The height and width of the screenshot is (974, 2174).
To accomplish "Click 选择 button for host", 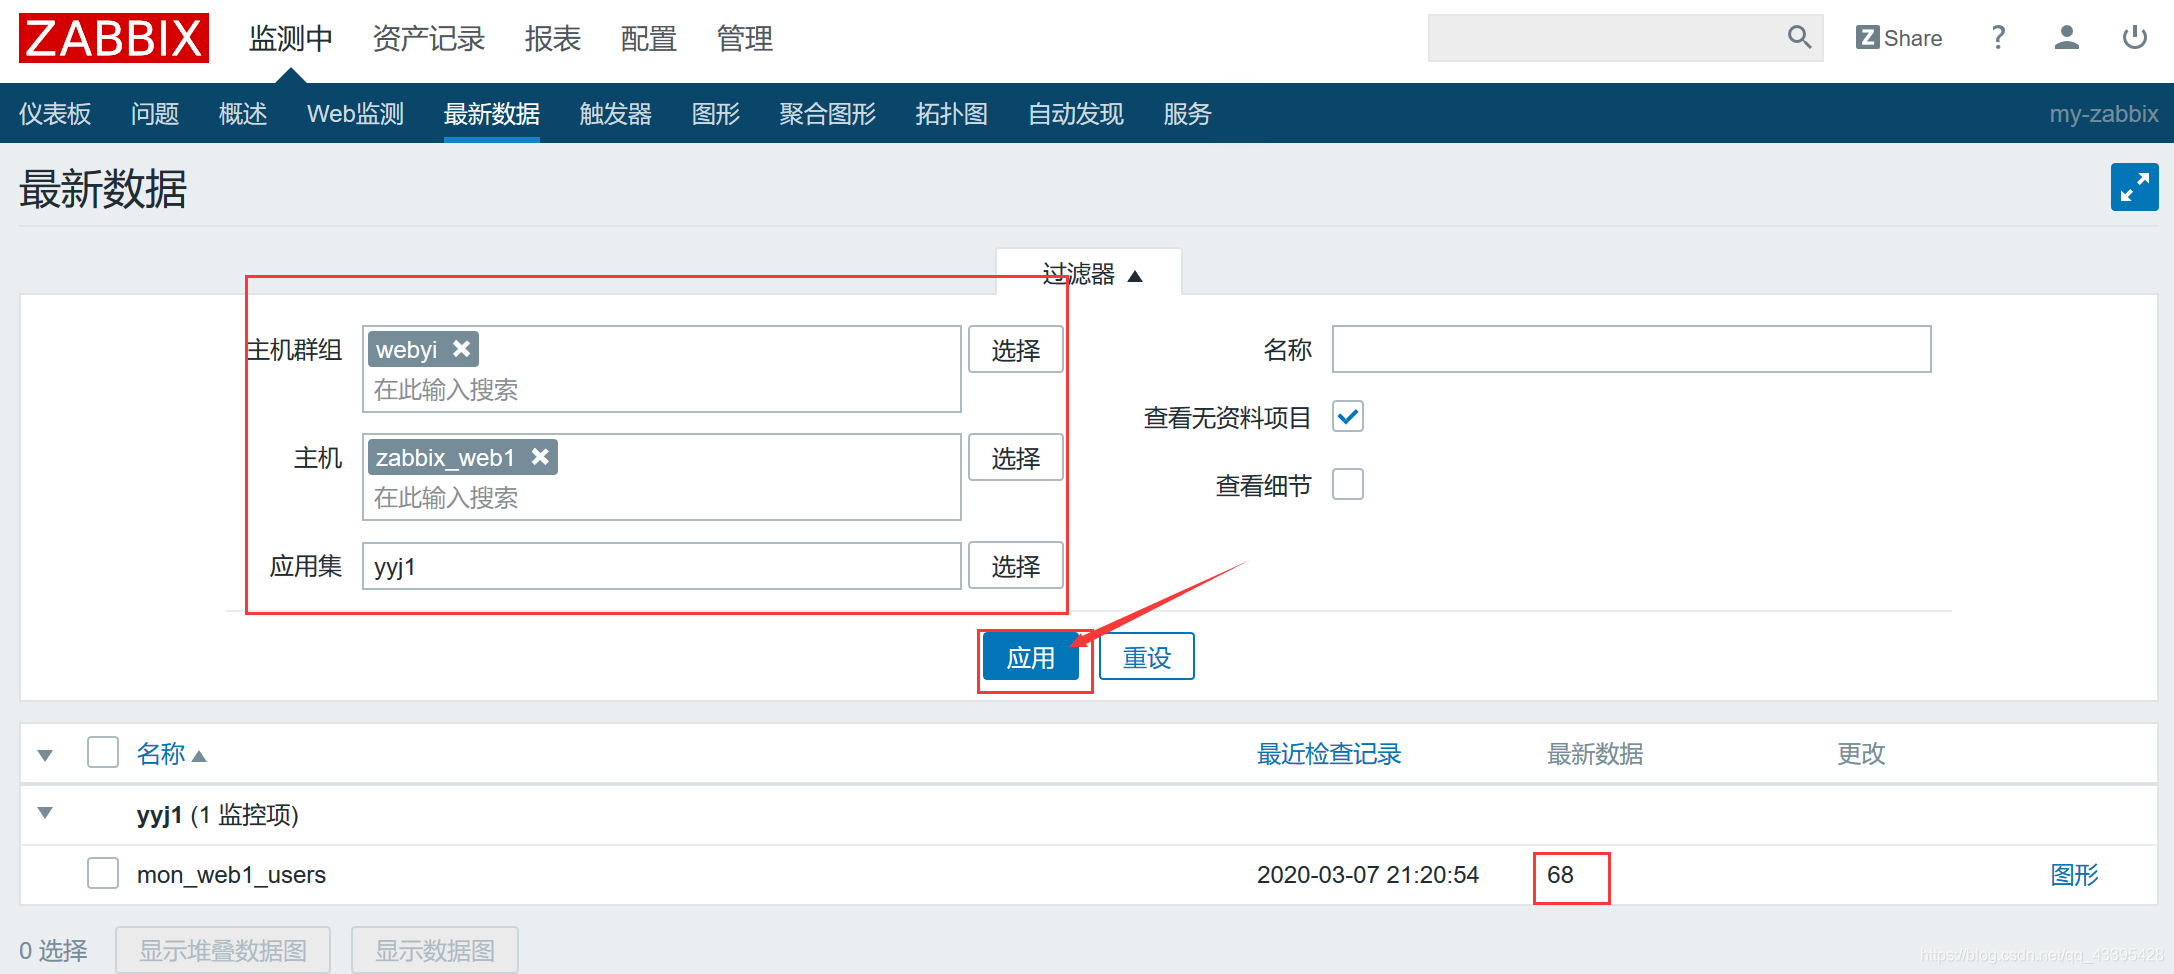I will [1015, 458].
